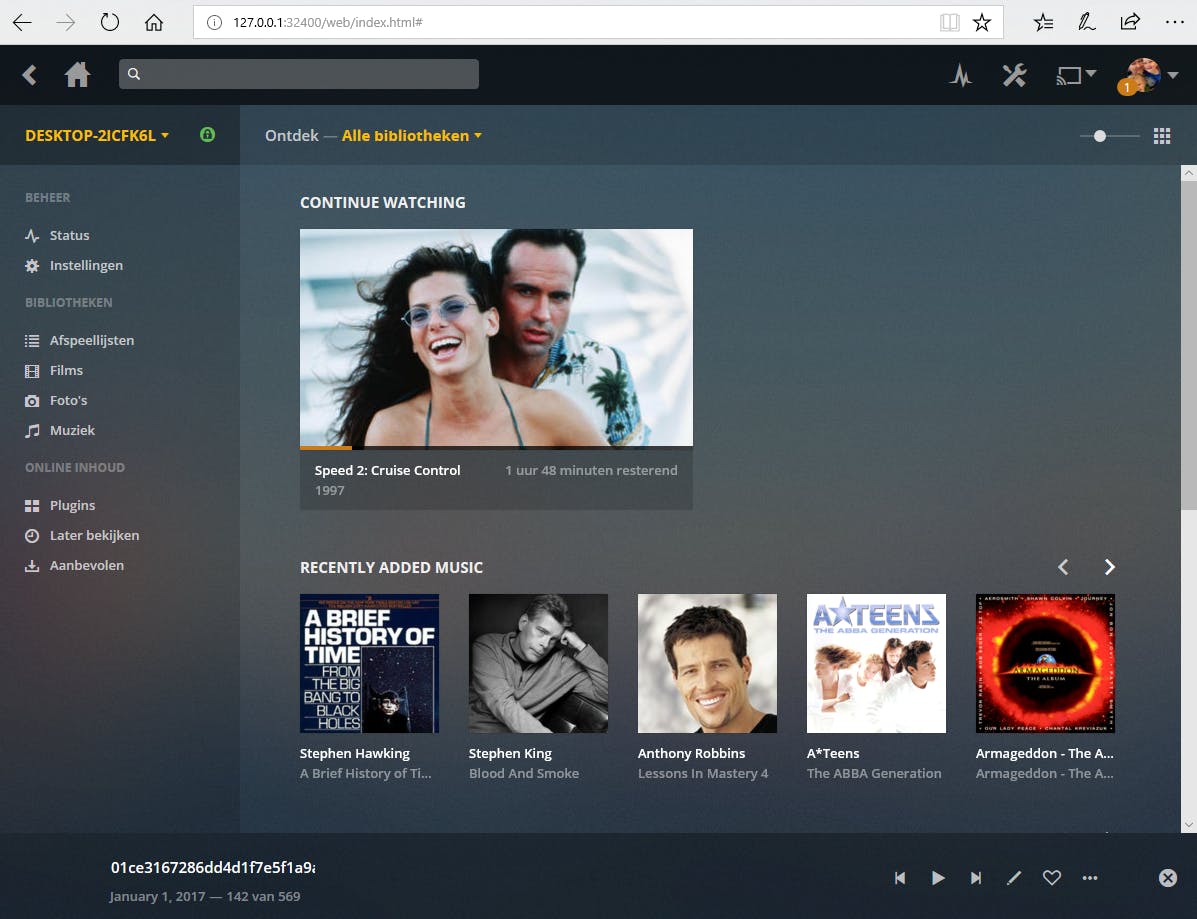1197x919 pixels.
Task: Edit the current track with the pencil icon
Action: (x=1013, y=877)
